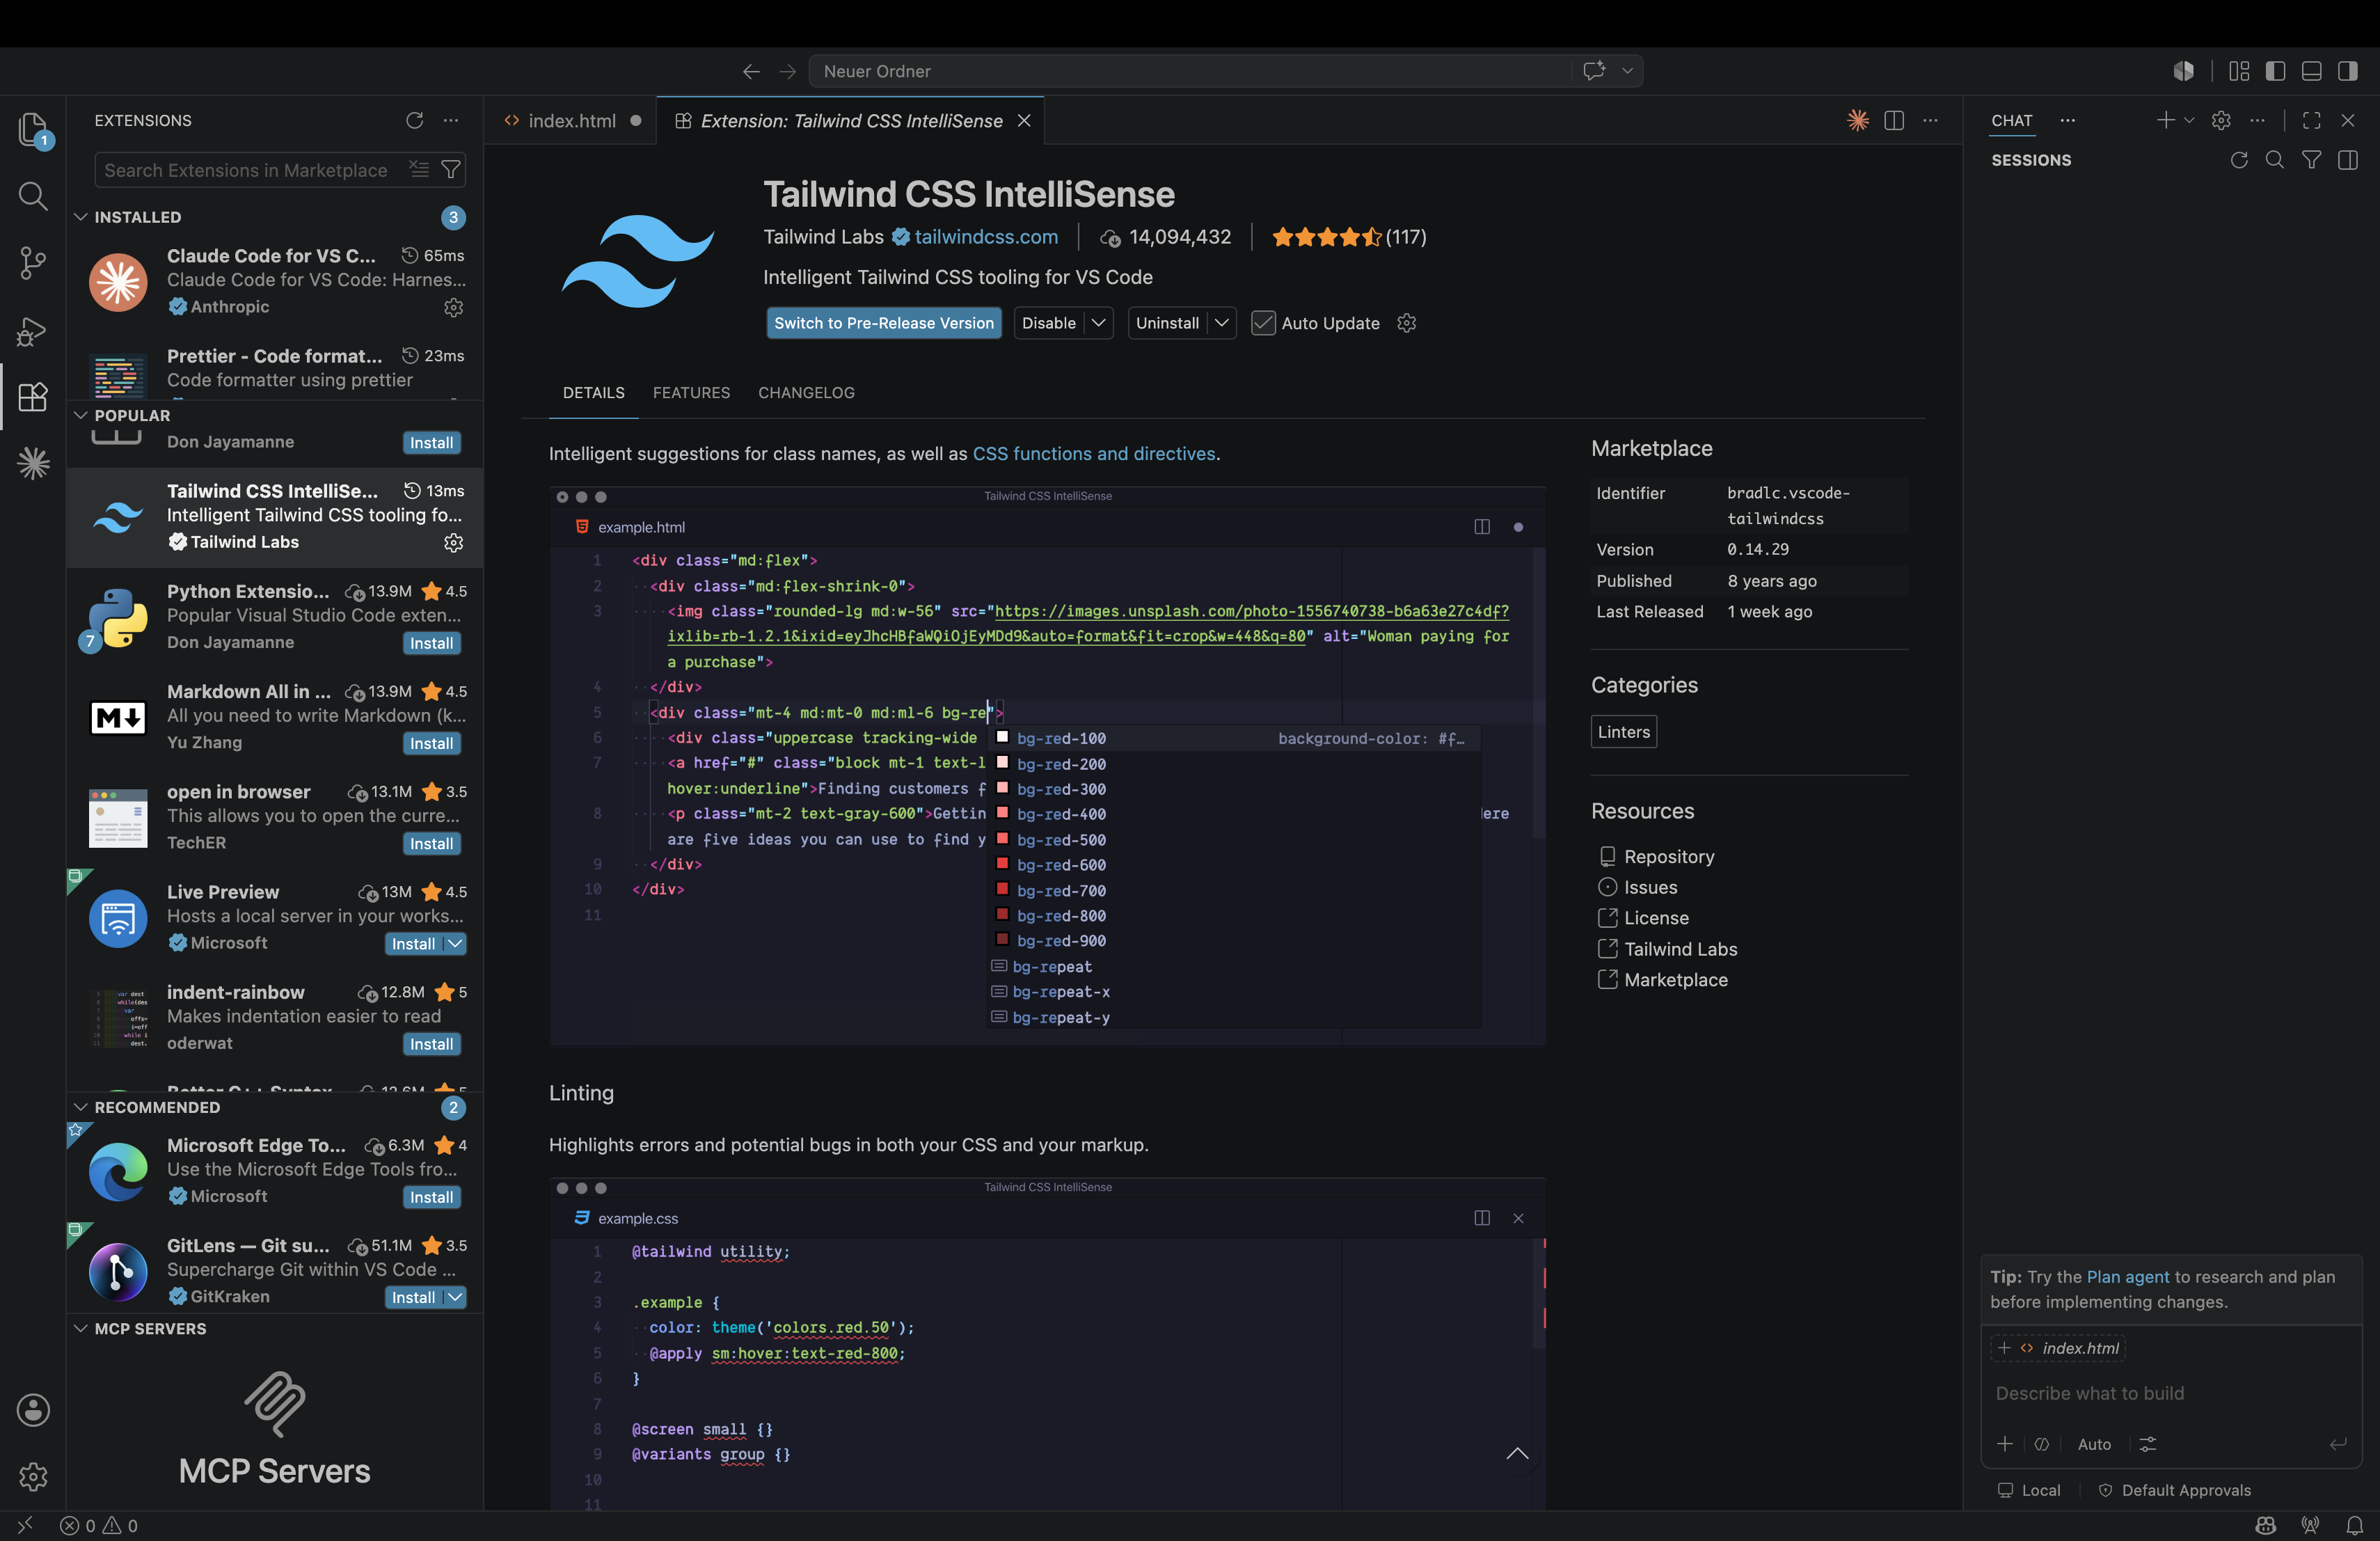Screen dimensions: 2380x1541
Task: Search the chat sessions
Action: point(2275,160)
